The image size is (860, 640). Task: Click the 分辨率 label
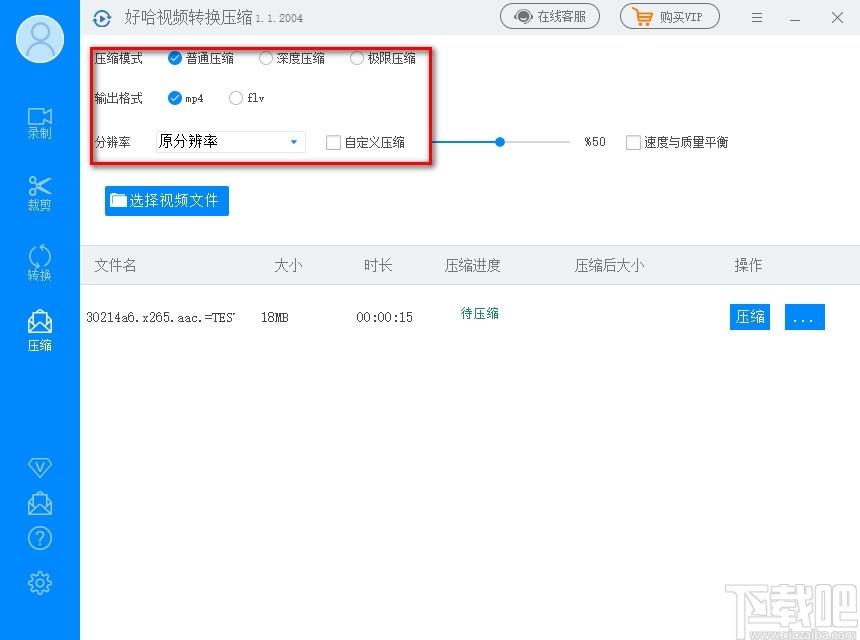(x=112, y=143)
